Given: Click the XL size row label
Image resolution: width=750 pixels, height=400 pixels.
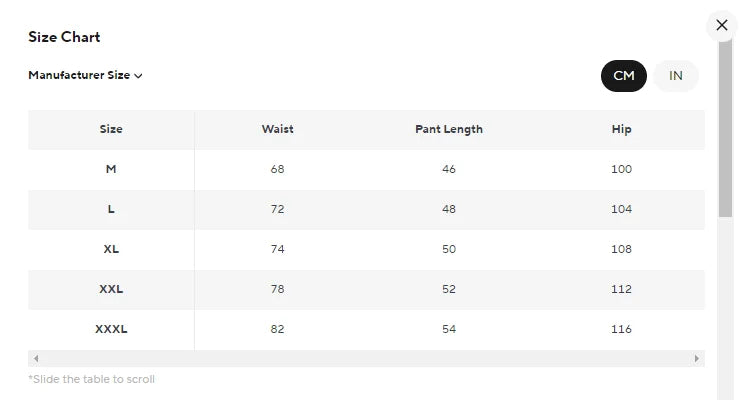Looking at the screenshot, I should (111, 249).
